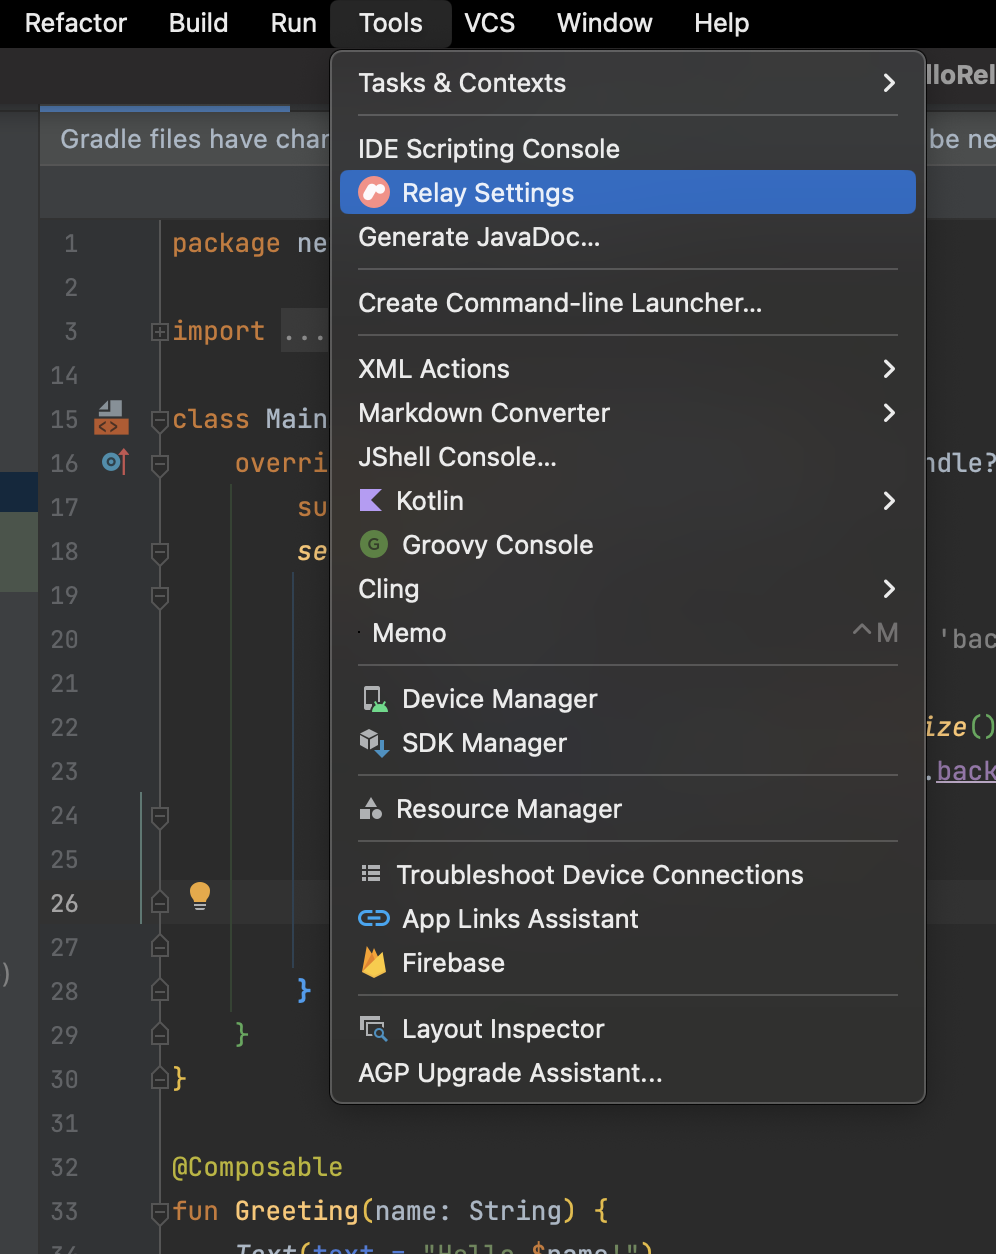Click the overriding method marker on line 16
Viewport: 996px width, 1254px height.
pos(113,463)
